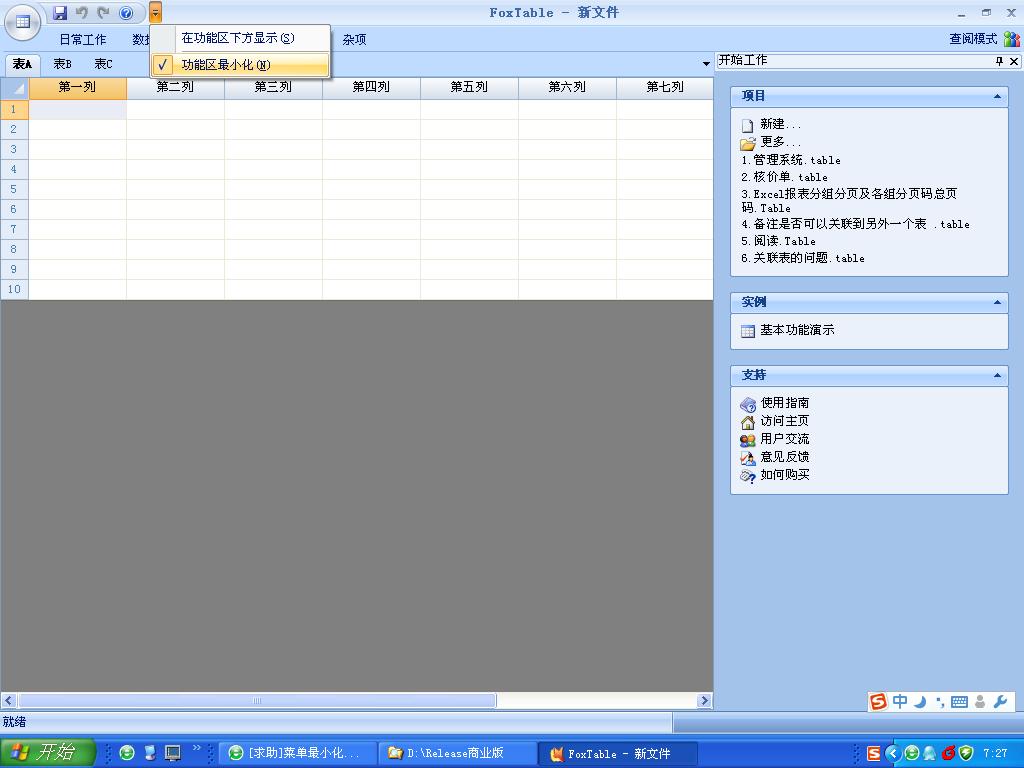Click the horizontal scrollbar thumb
The width and height of the screenshot is (1024, 768).
(257, 701)
